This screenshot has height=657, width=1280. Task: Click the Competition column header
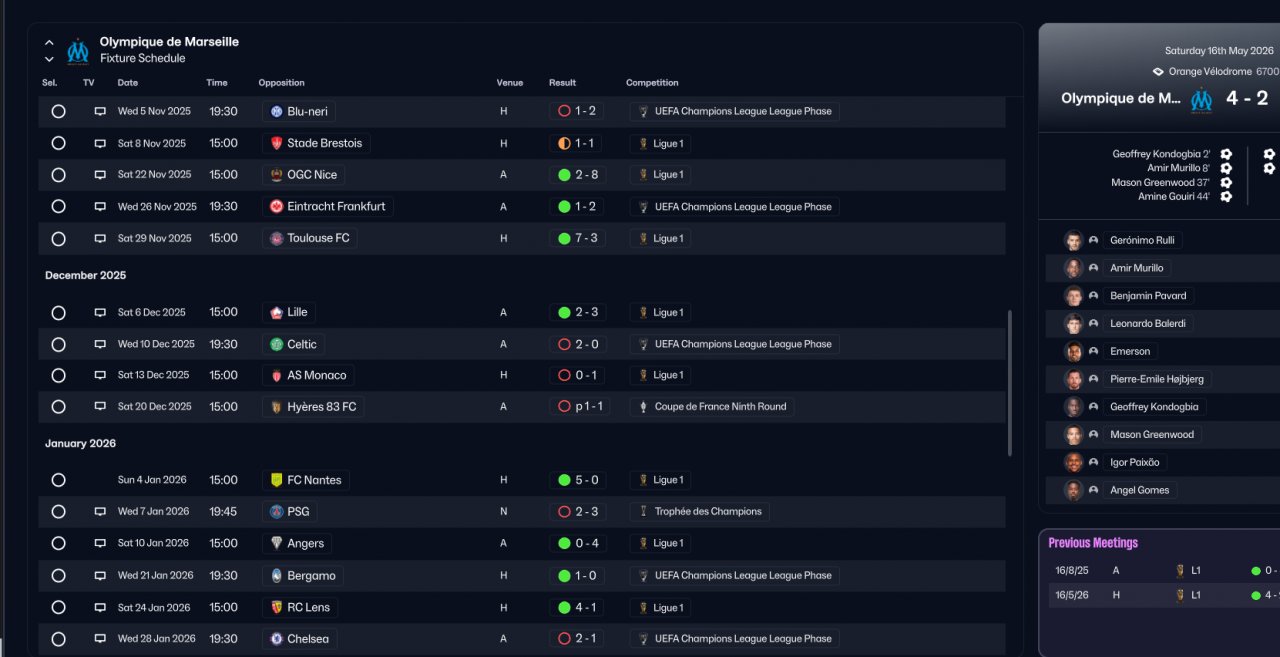click(x=652, y=83)
